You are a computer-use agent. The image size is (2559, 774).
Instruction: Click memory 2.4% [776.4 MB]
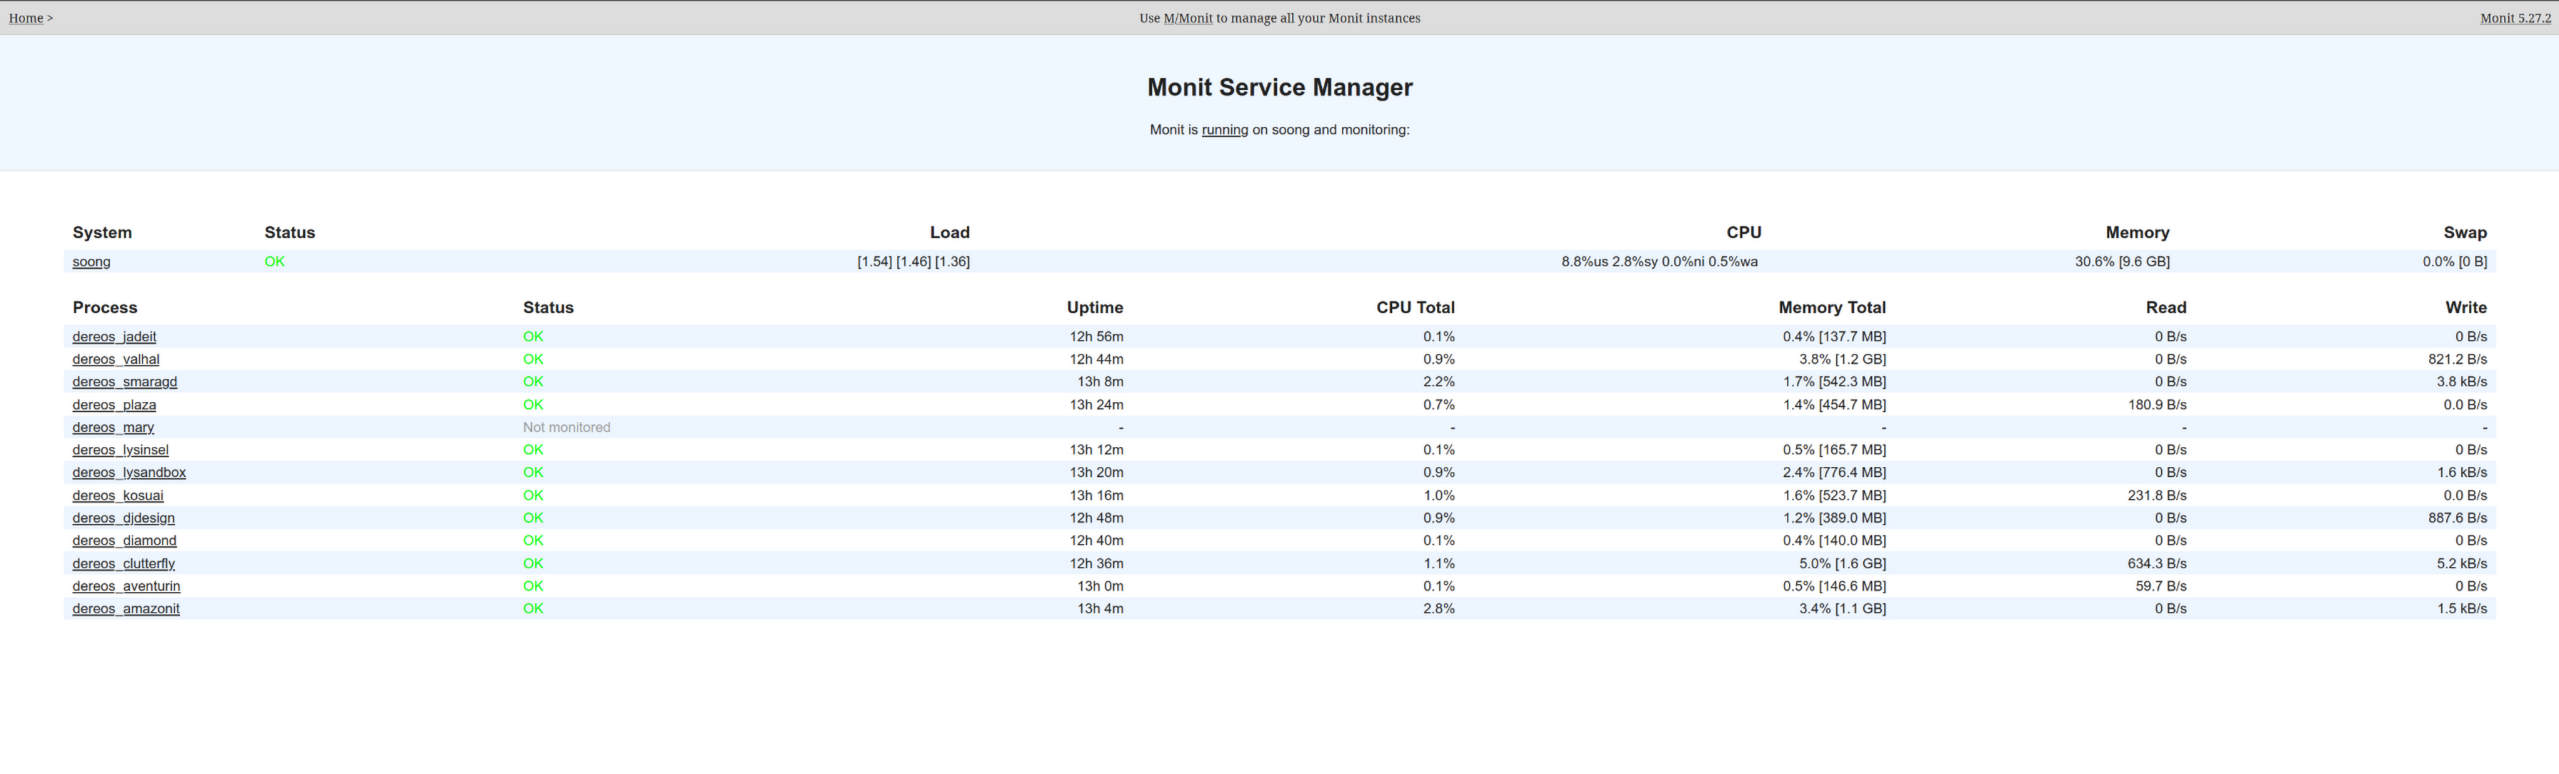click(x=1834, y=472)
